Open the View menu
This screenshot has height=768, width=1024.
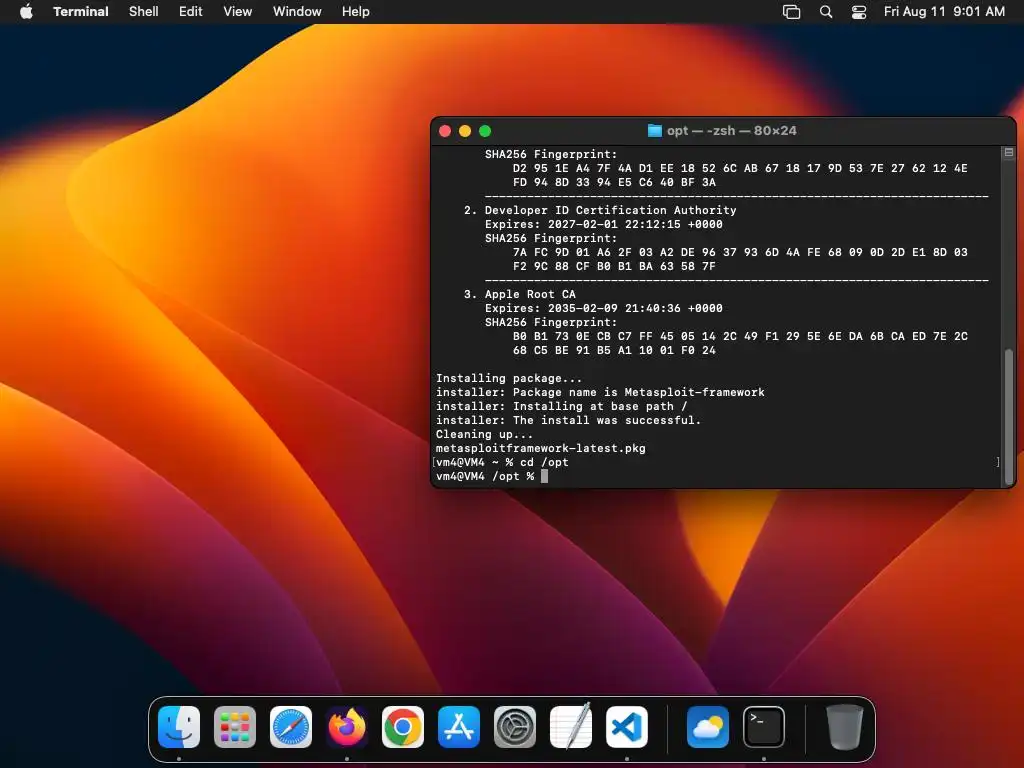[x=237, y=11]
